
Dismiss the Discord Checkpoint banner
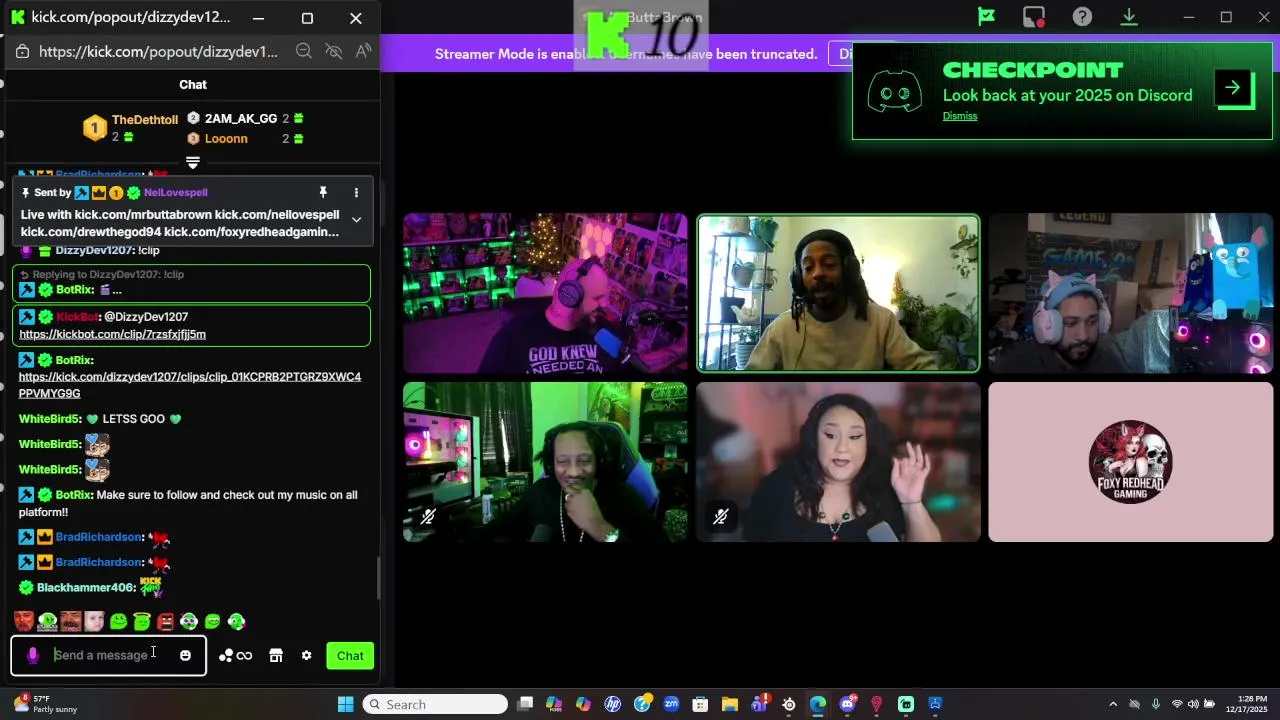click(960, 116)
